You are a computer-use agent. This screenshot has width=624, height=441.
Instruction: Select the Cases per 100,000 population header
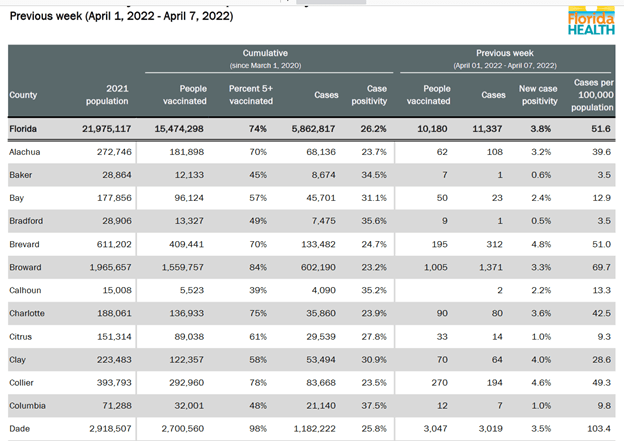(592, 95)
